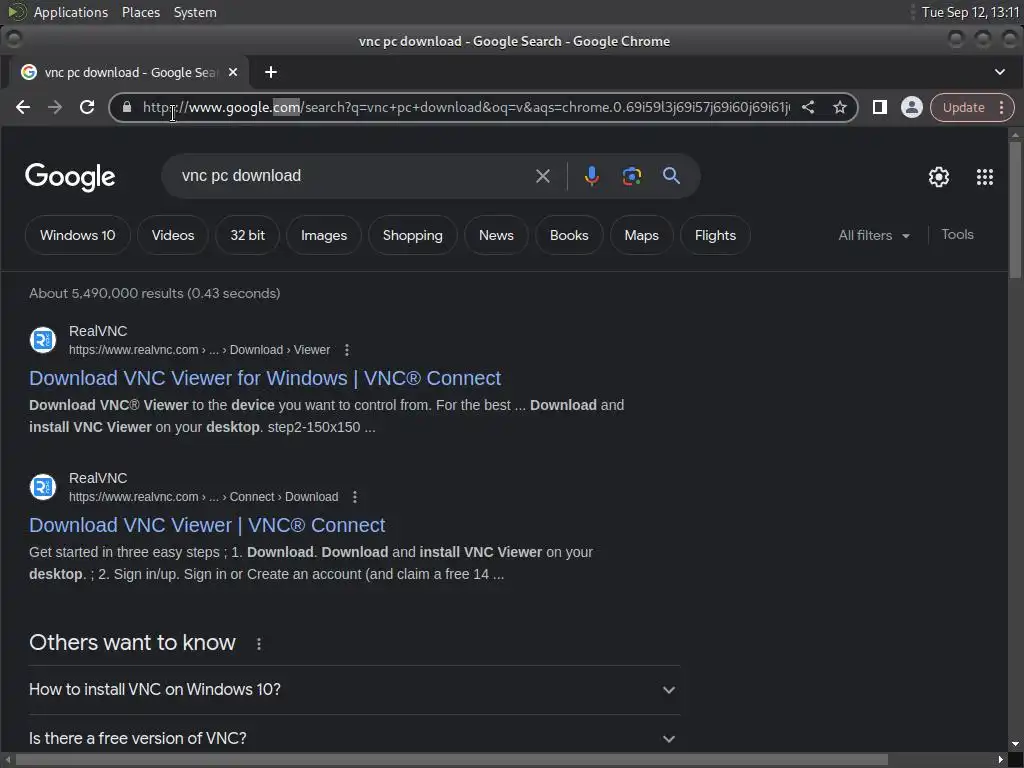Open the Applications menu
Screen dimensions: 1024x768
71,12
